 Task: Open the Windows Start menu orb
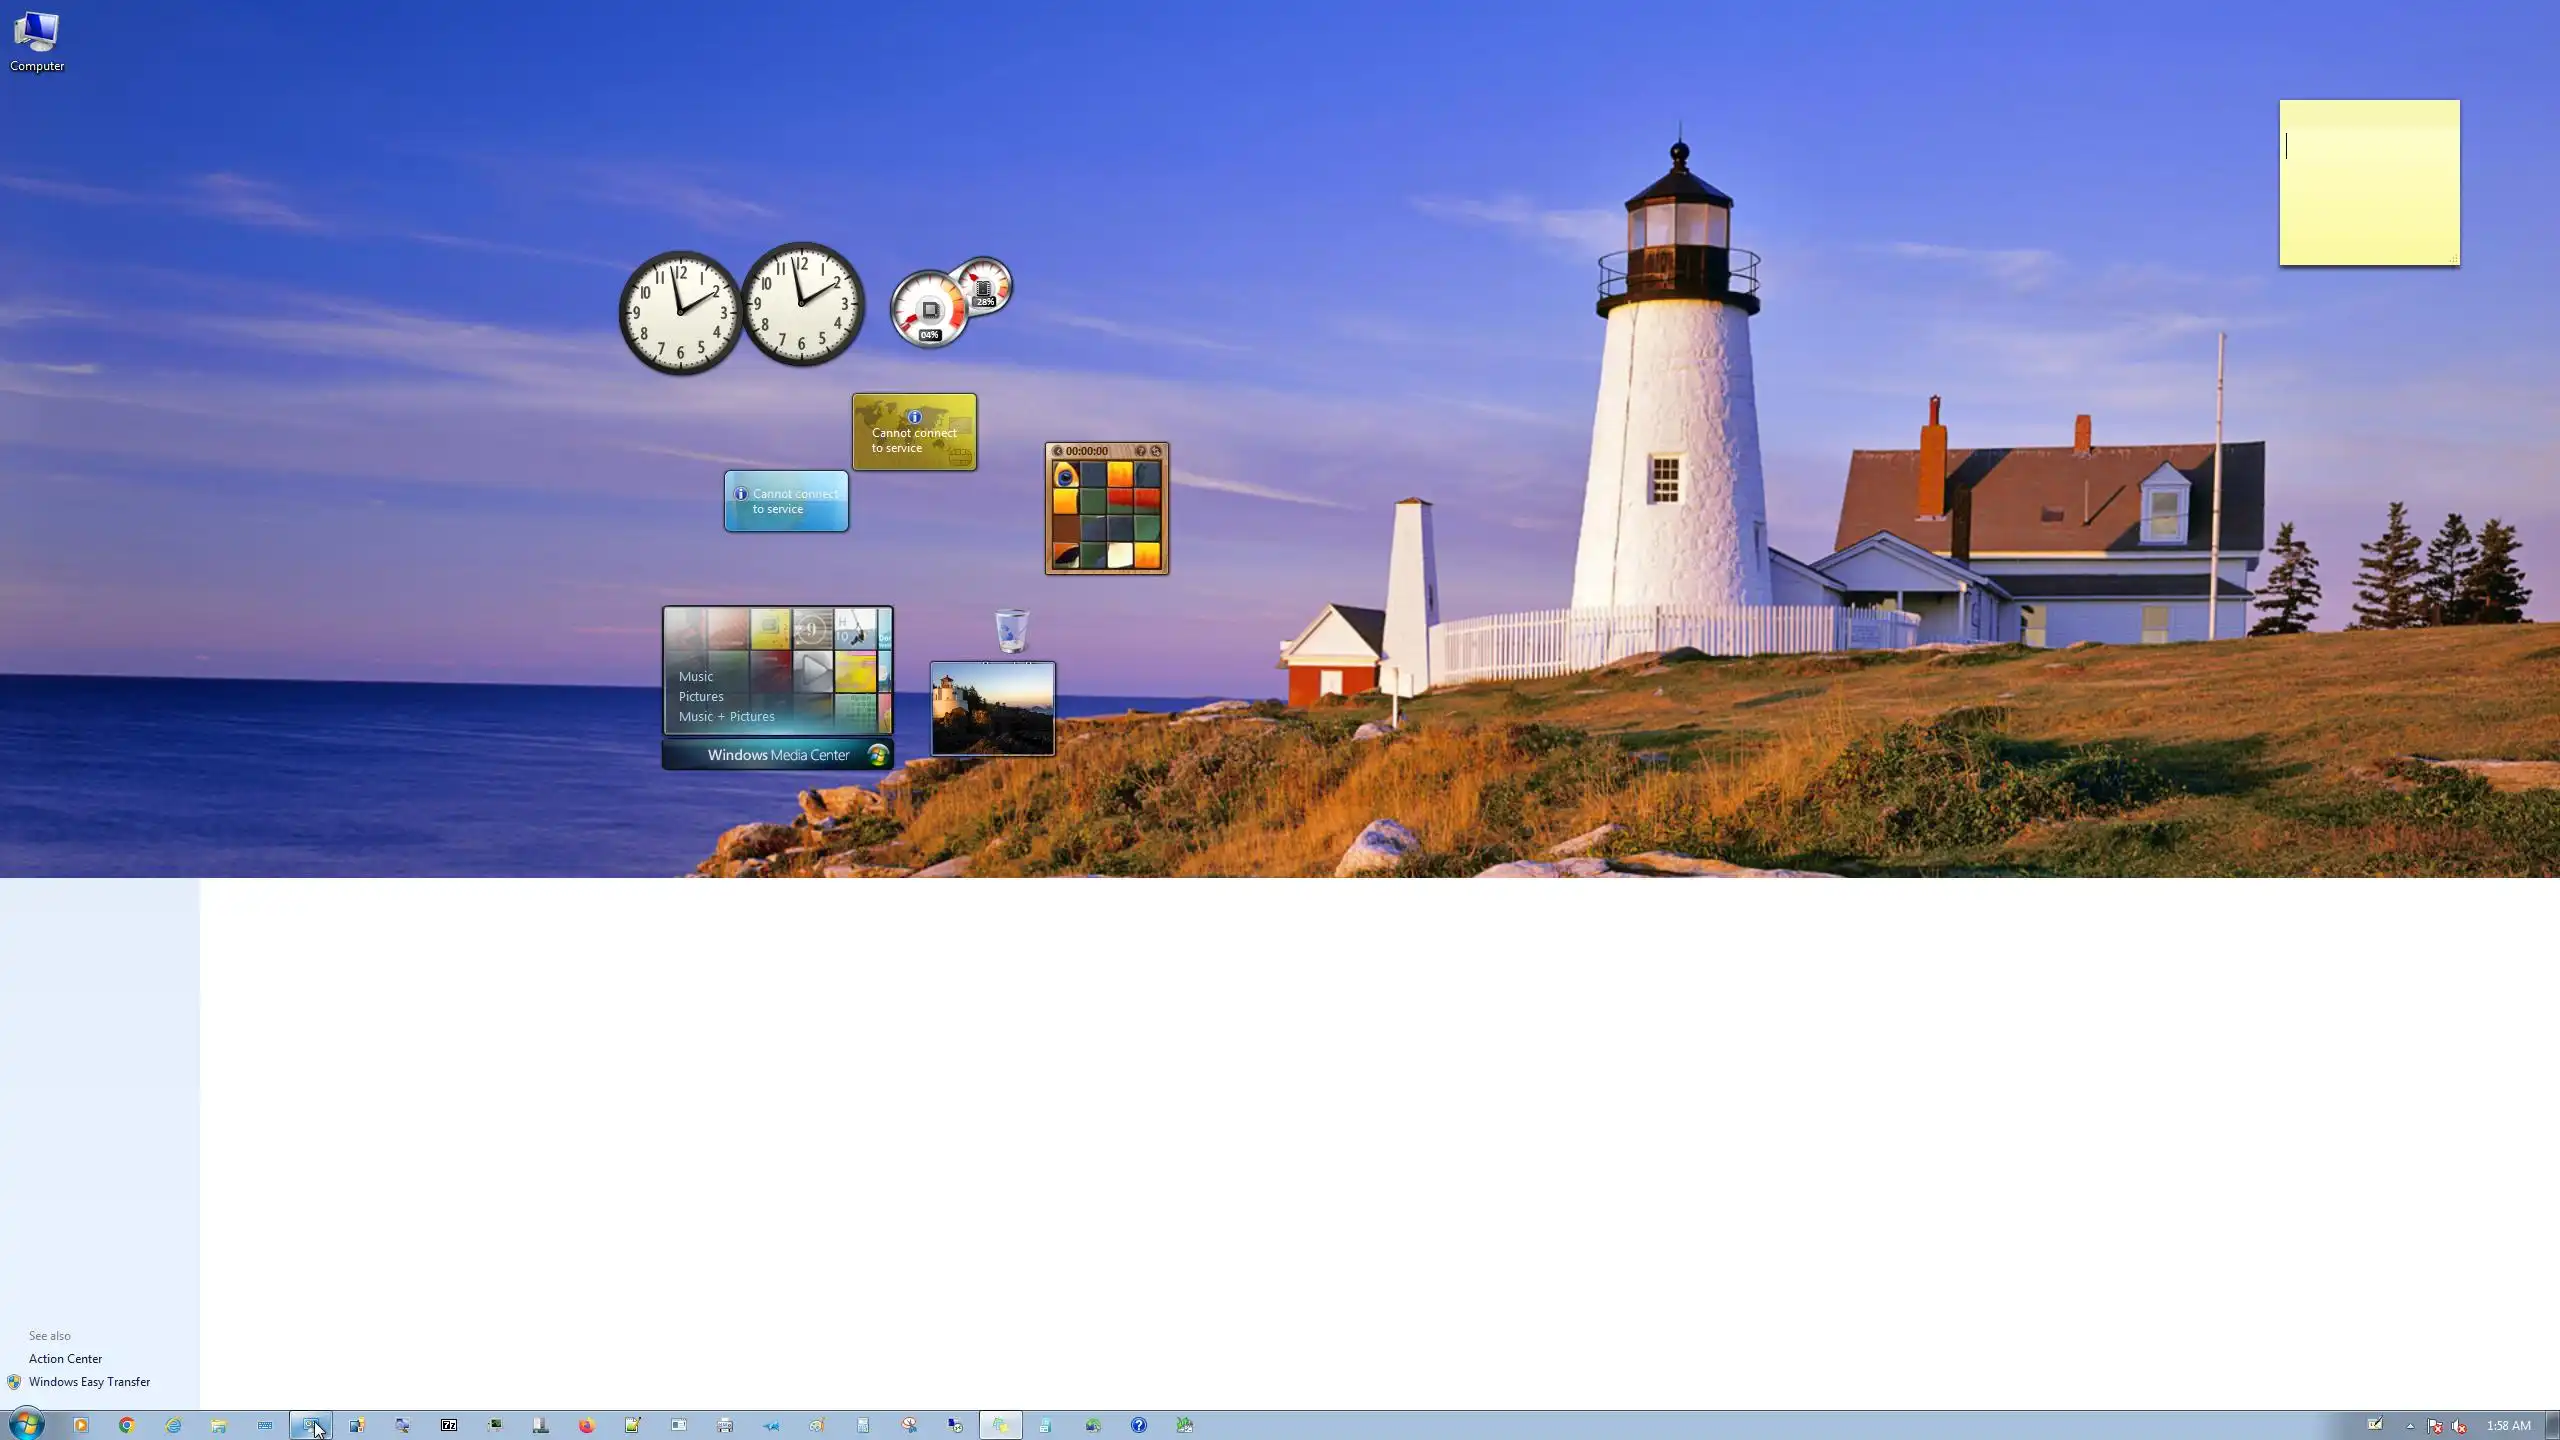(26, 1424)
